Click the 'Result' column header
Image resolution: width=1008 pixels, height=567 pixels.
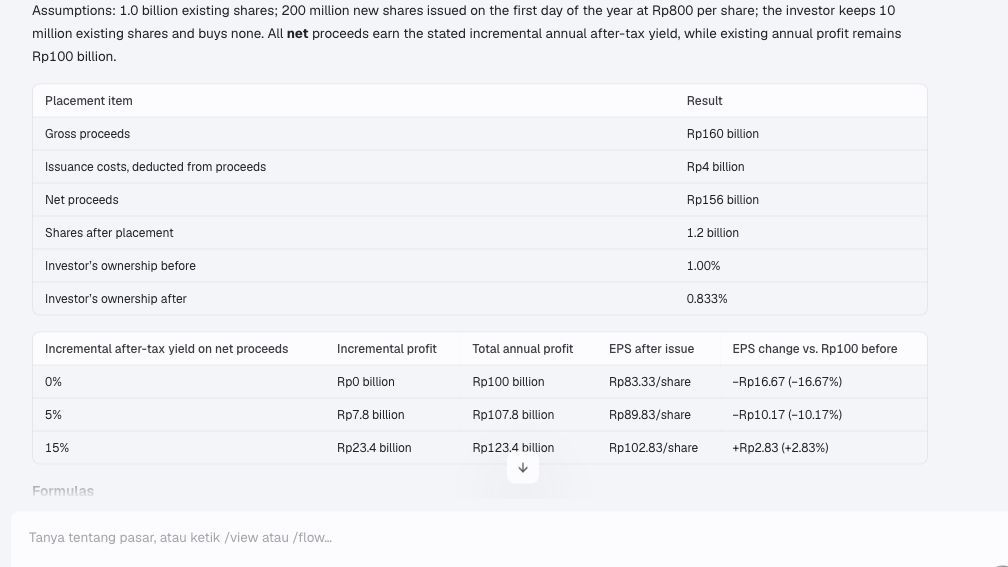point(705,101)
